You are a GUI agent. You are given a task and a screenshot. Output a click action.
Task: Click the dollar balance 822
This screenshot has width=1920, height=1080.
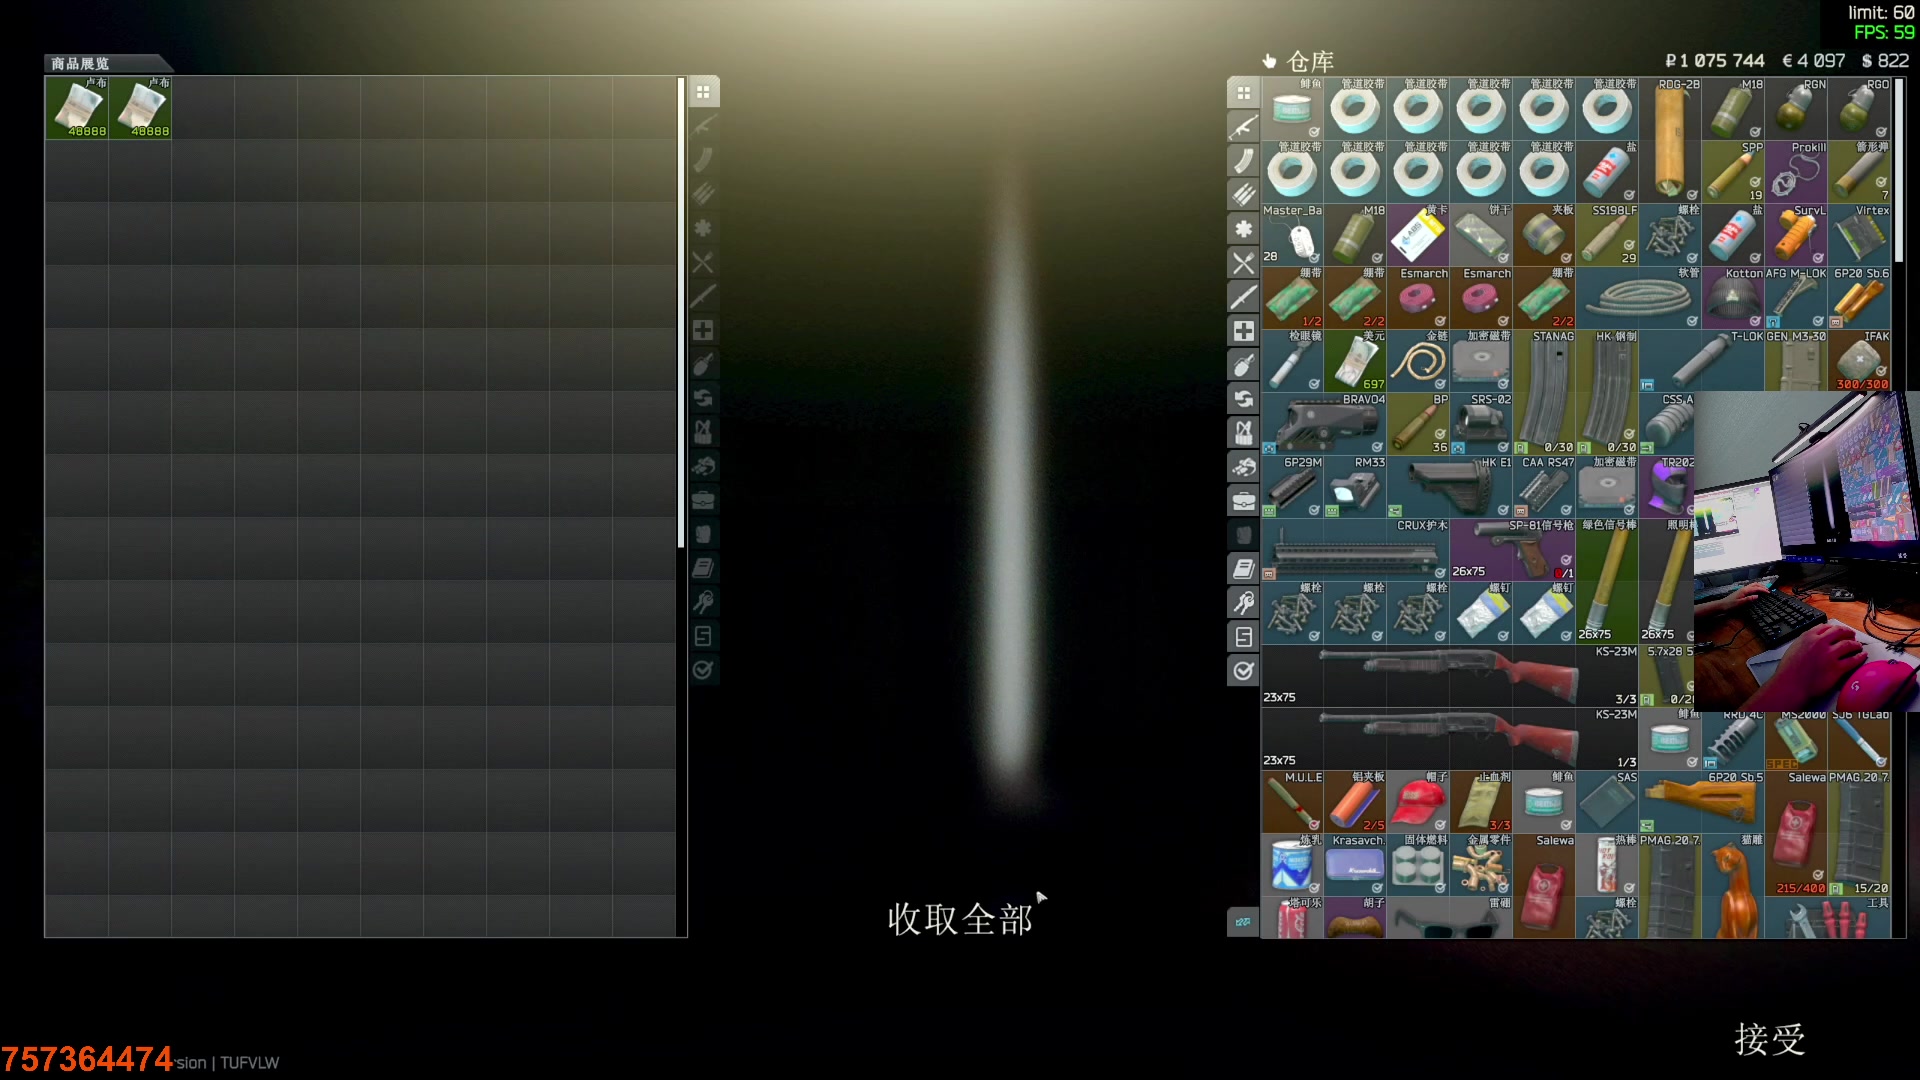click(x=1886, y=61)
